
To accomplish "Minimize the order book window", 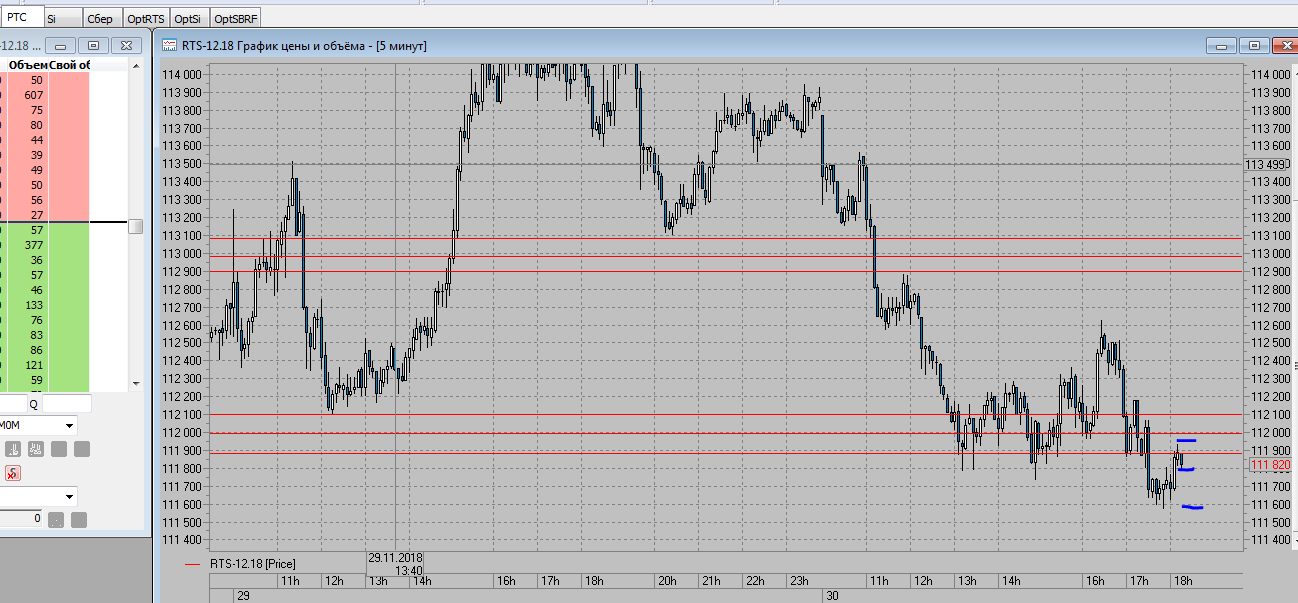I will click(x=61, y=45).
